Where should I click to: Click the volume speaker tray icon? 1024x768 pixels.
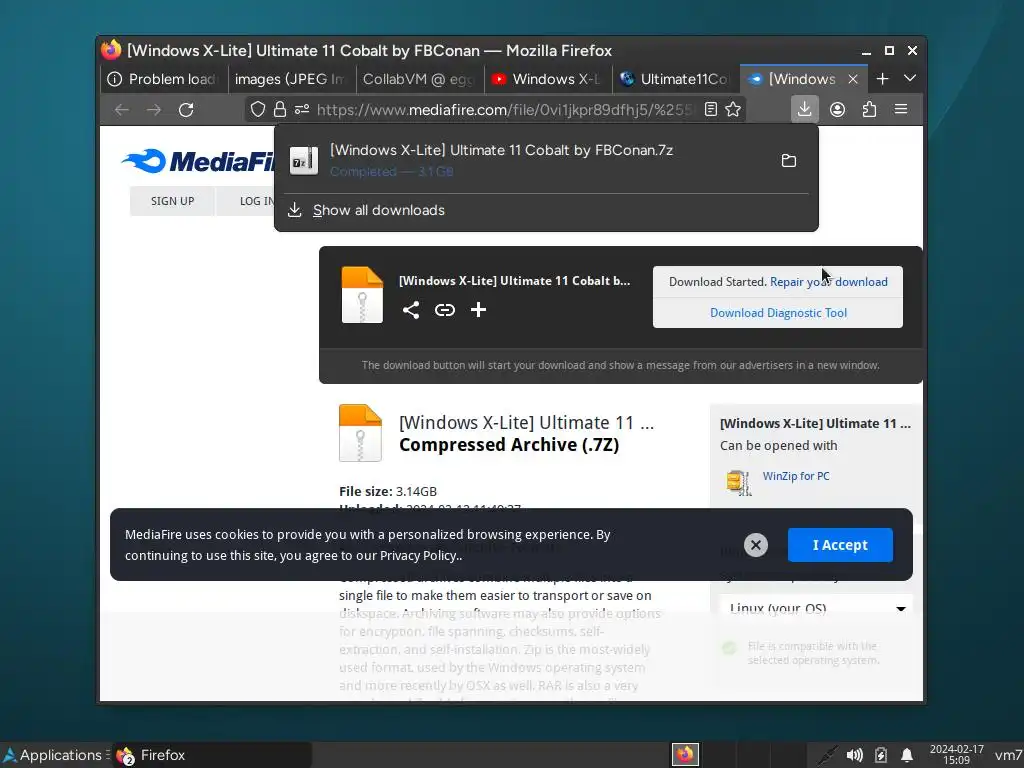pos(855,756)
